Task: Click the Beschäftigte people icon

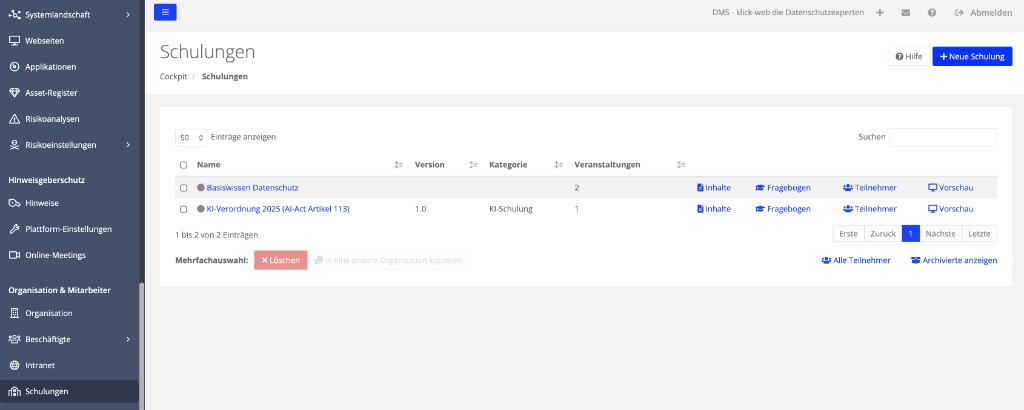Action: (x=14, y=339)
